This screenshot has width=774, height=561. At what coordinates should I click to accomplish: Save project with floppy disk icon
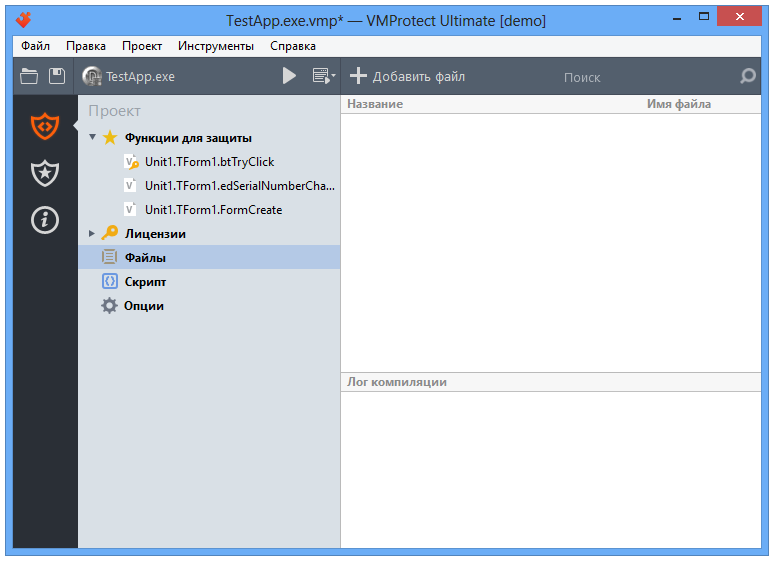click(57, 76)
